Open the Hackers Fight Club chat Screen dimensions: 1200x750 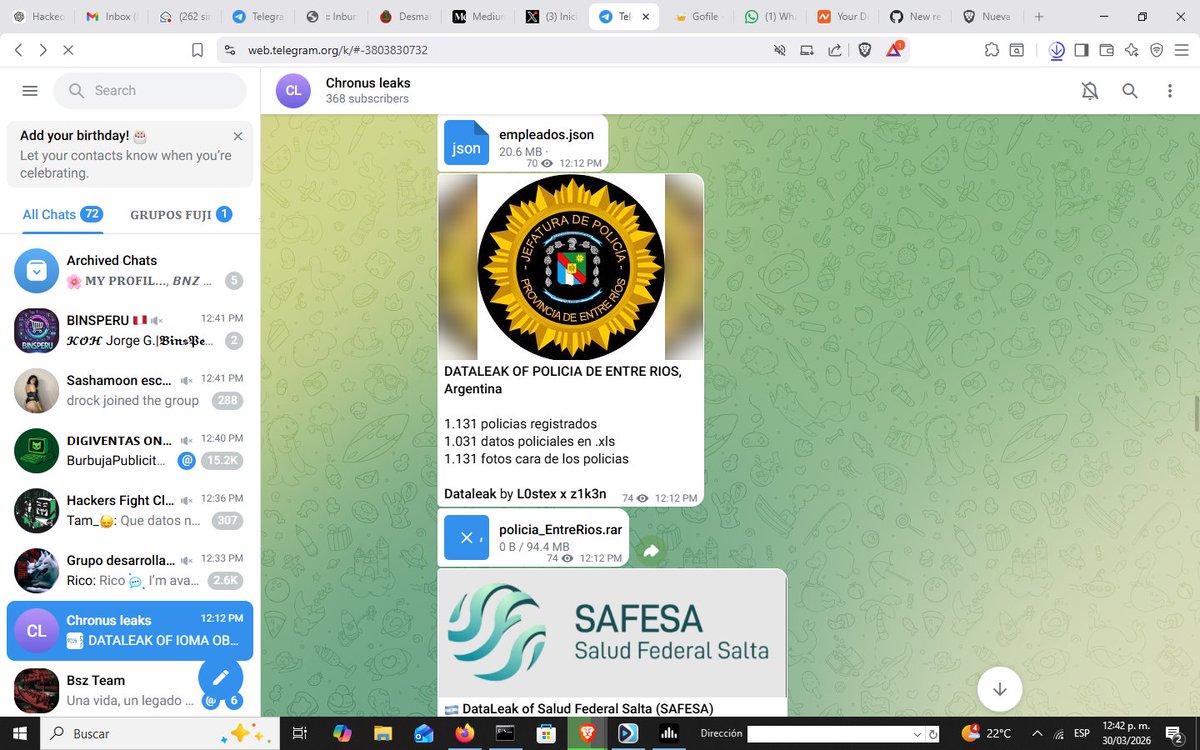[x=130, y=510]
